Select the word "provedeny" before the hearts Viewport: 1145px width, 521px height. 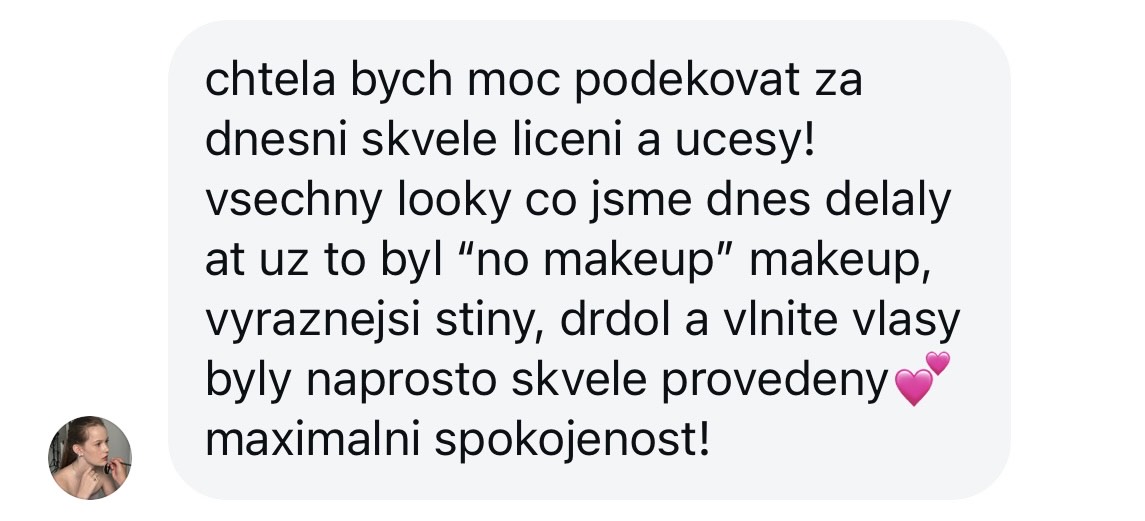click(x=775, y=383)
